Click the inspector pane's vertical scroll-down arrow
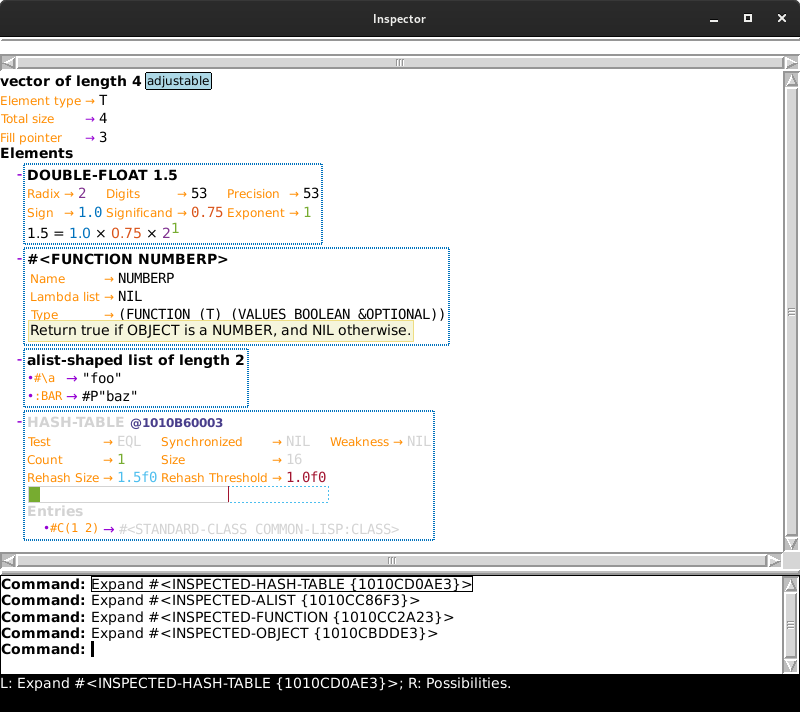Viewport: 800px width, 712px height. pyautogui.click(x=790, y=544)
